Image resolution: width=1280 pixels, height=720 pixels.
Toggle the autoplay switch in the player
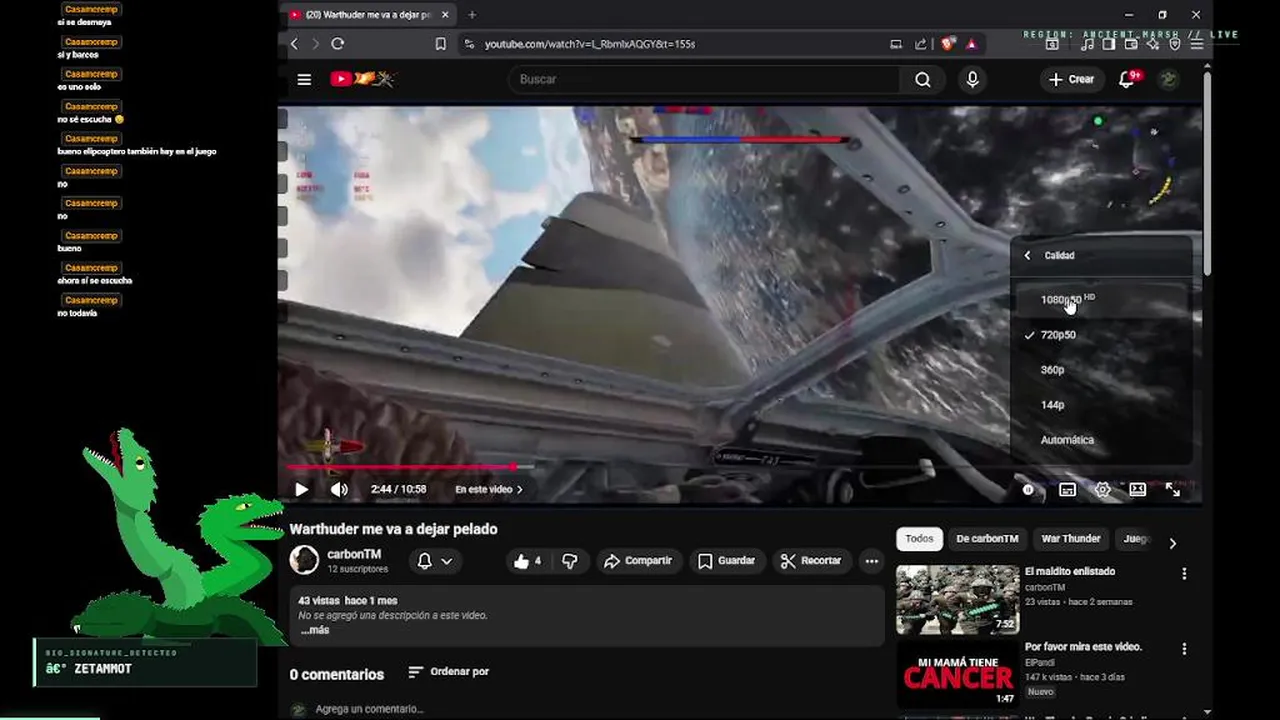1028,489
